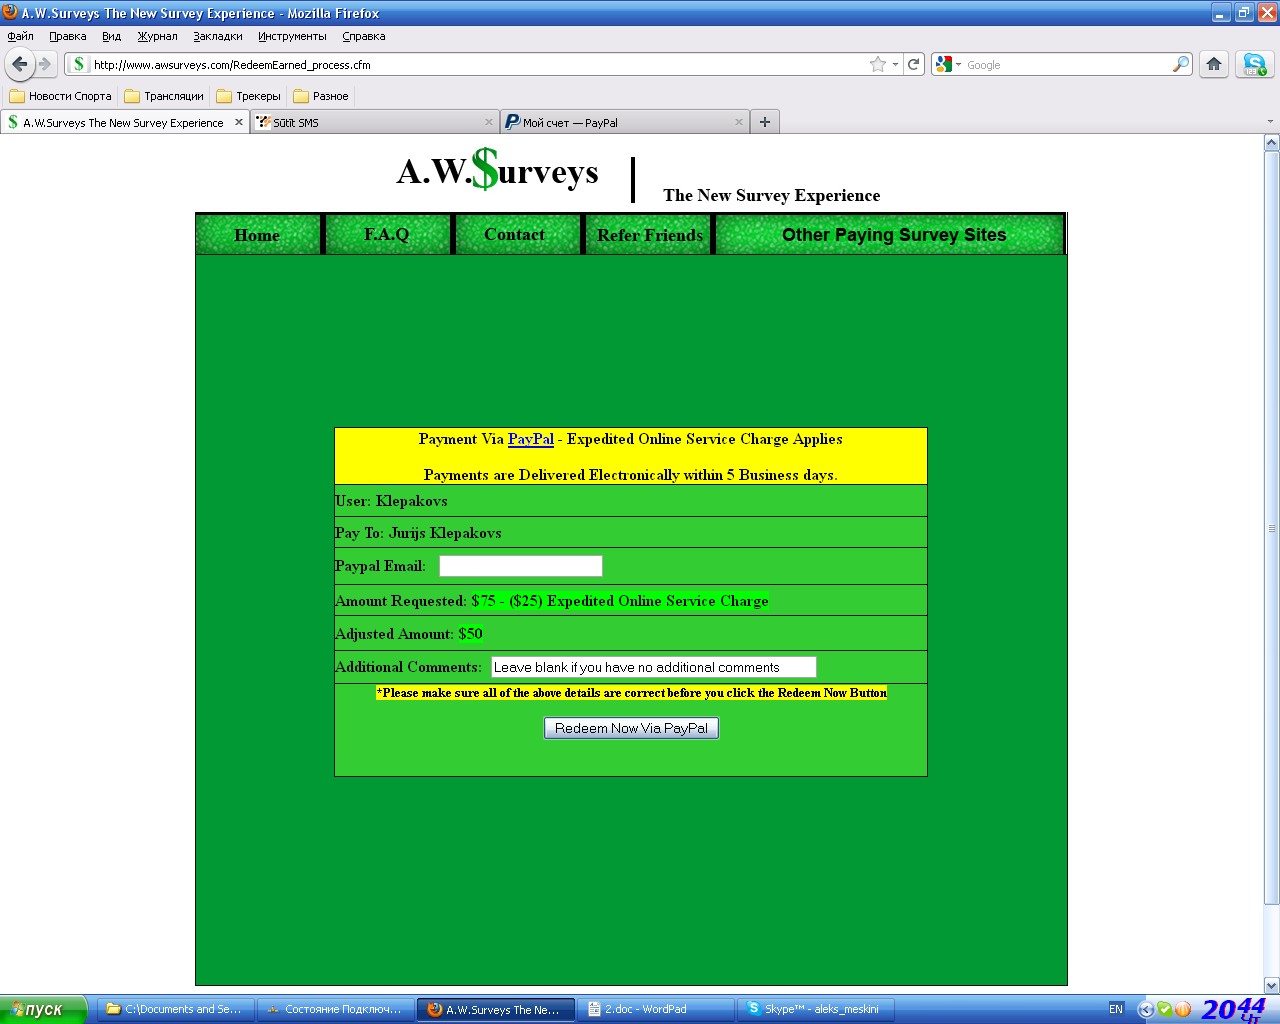
Task: Click the orange round tray icon
Action: click(x=1183, y=1009)
